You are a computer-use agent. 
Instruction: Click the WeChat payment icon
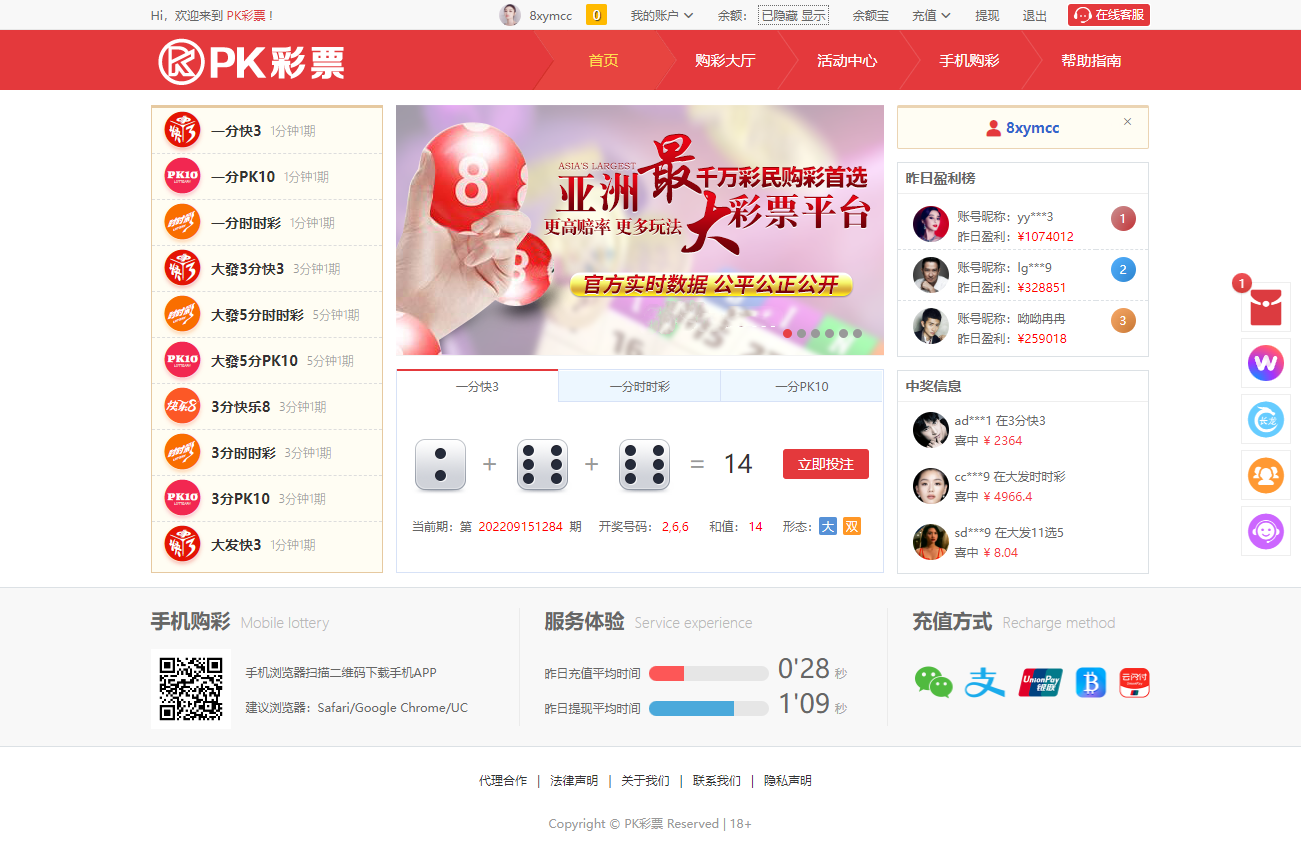click(x=933, y=682)
